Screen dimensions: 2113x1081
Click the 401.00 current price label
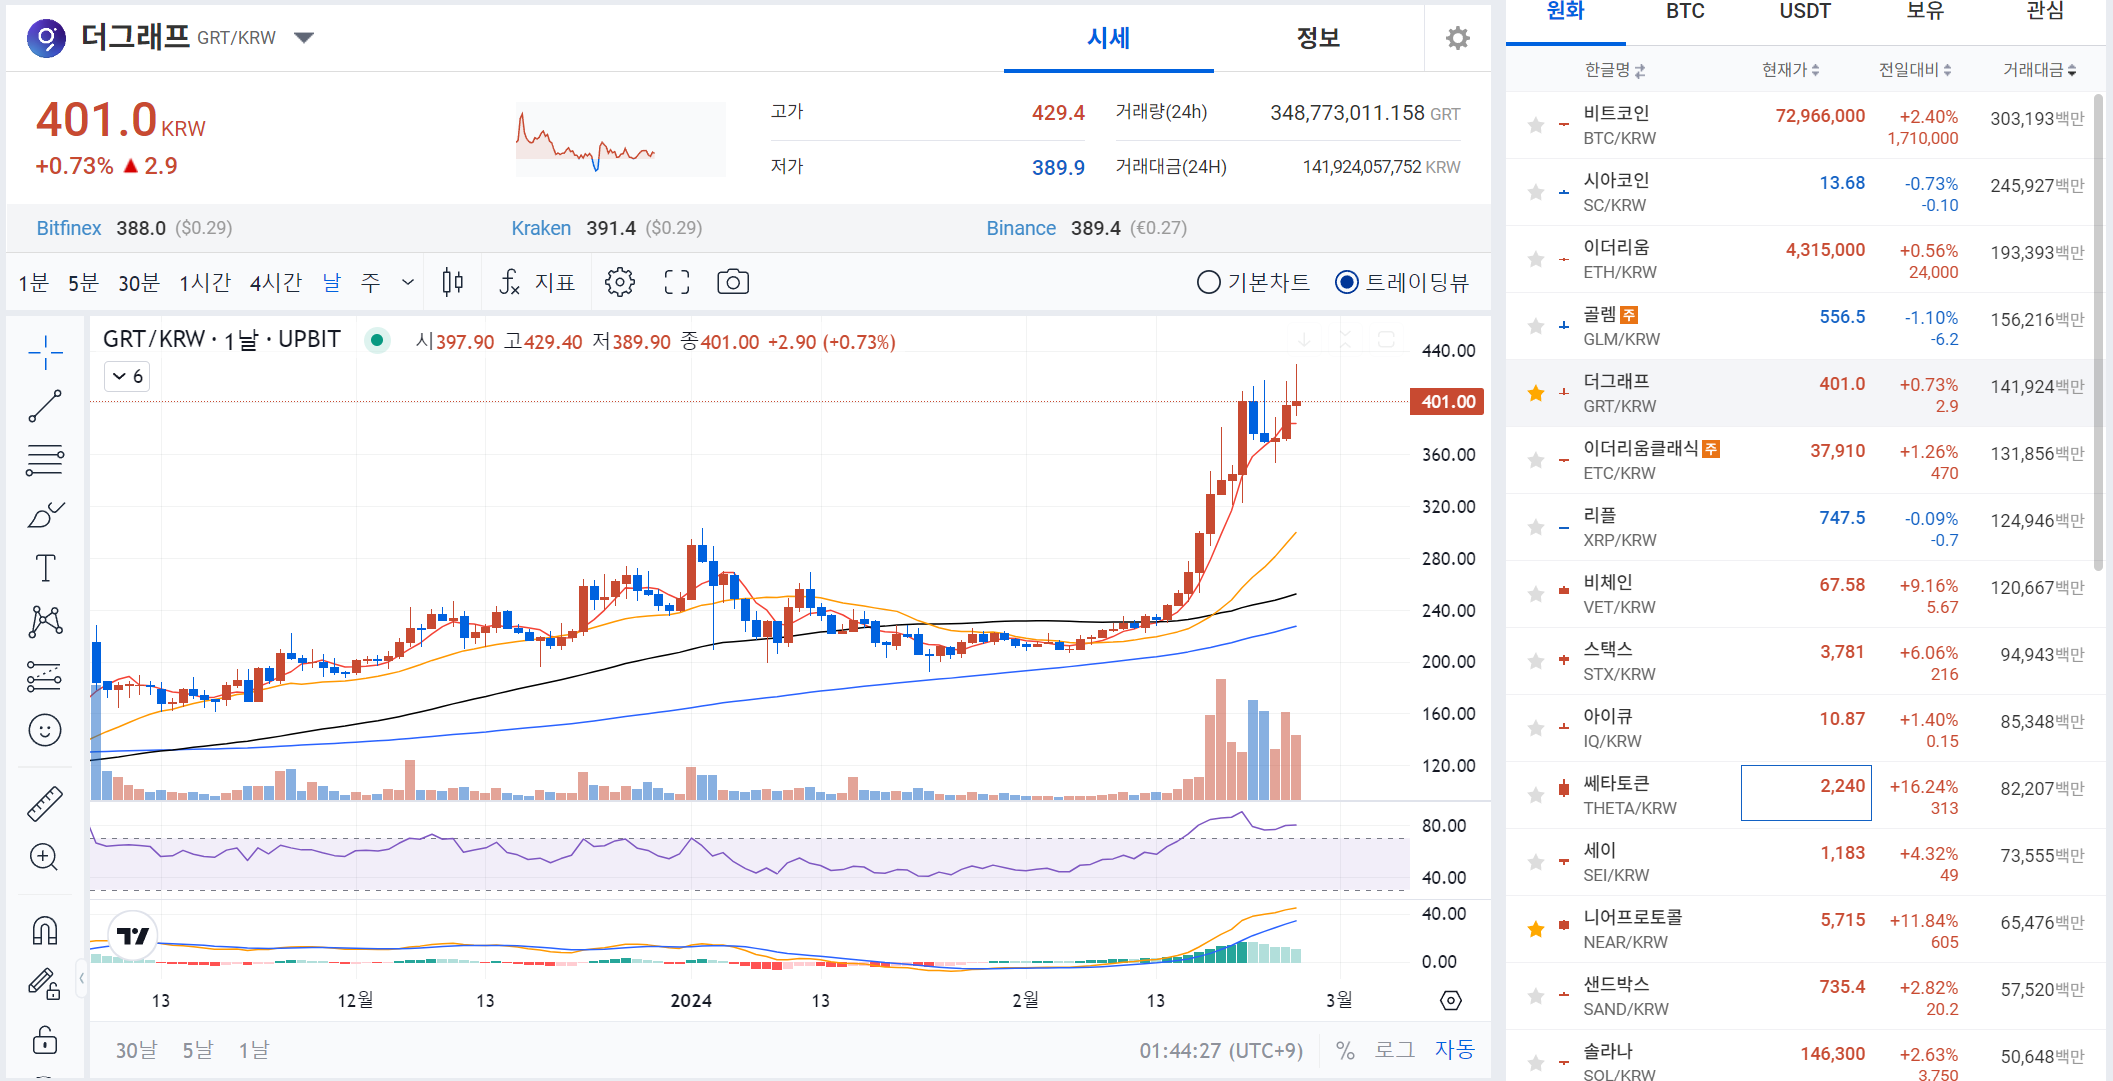click(1447, 401)
